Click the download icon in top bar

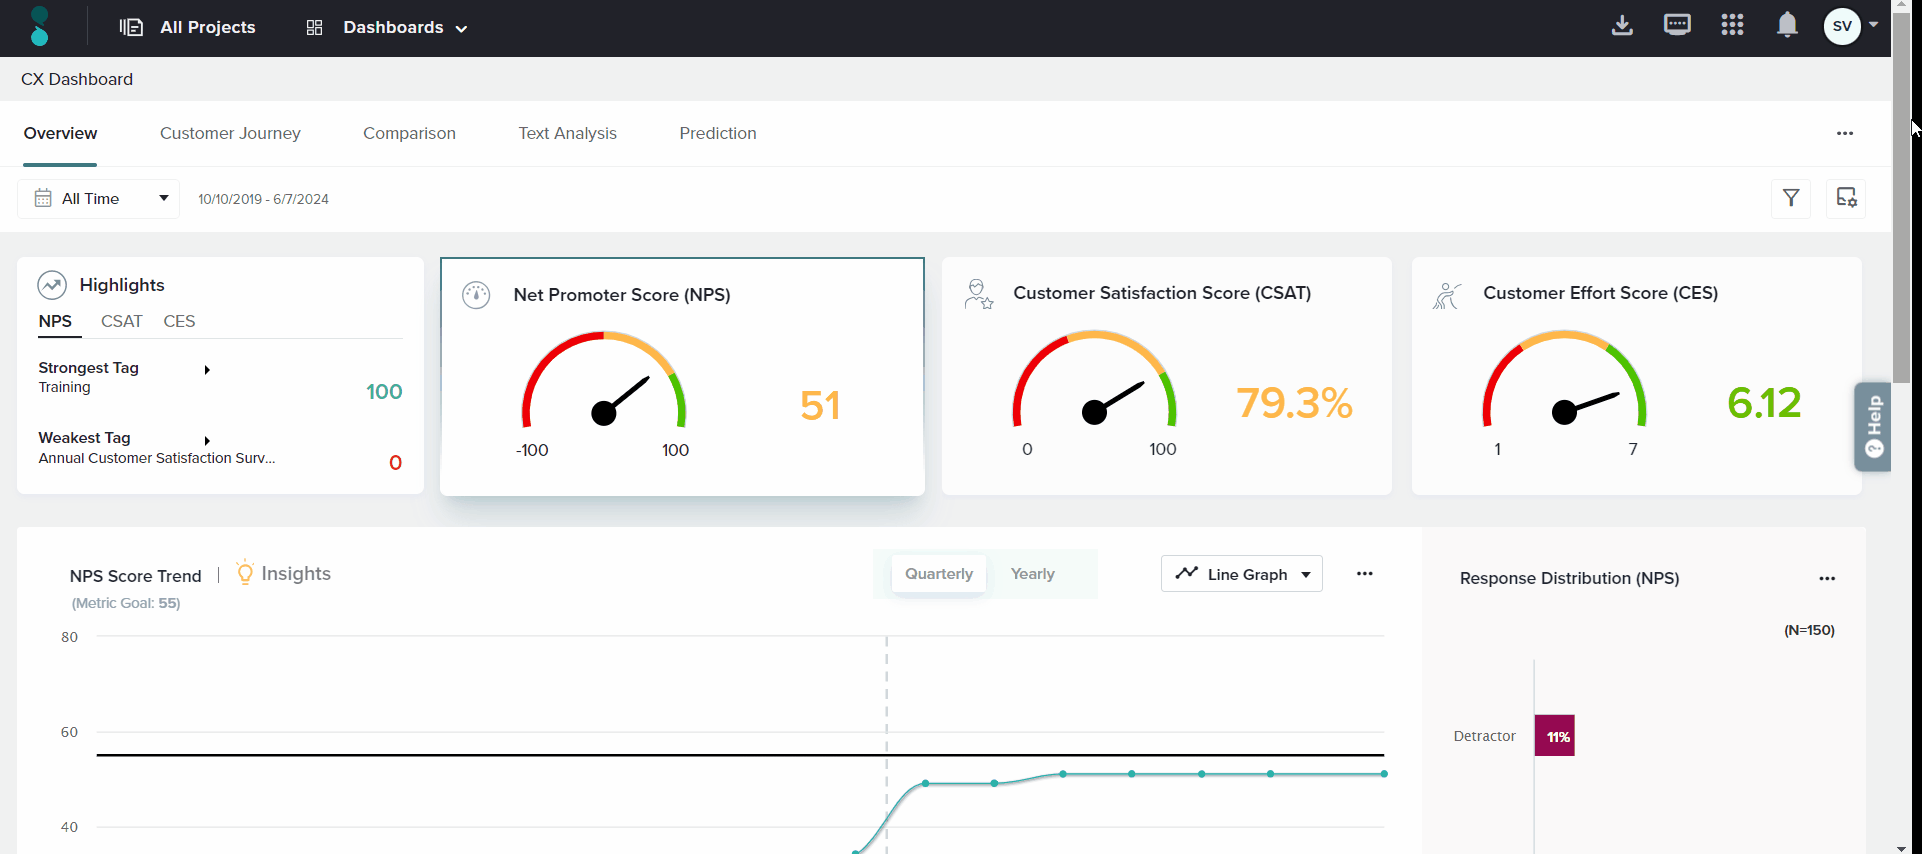pyautogui.click(x=1622, y=26)
